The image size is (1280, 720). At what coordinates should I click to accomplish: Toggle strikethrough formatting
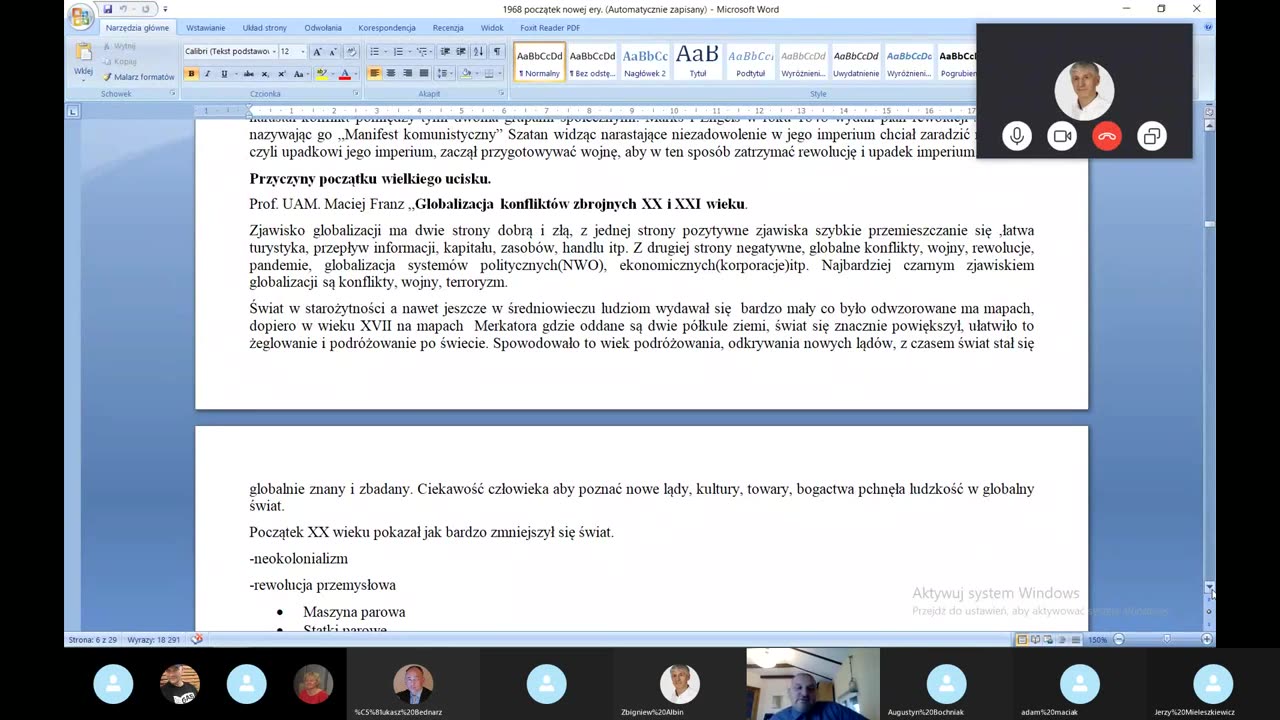(249, 73)
